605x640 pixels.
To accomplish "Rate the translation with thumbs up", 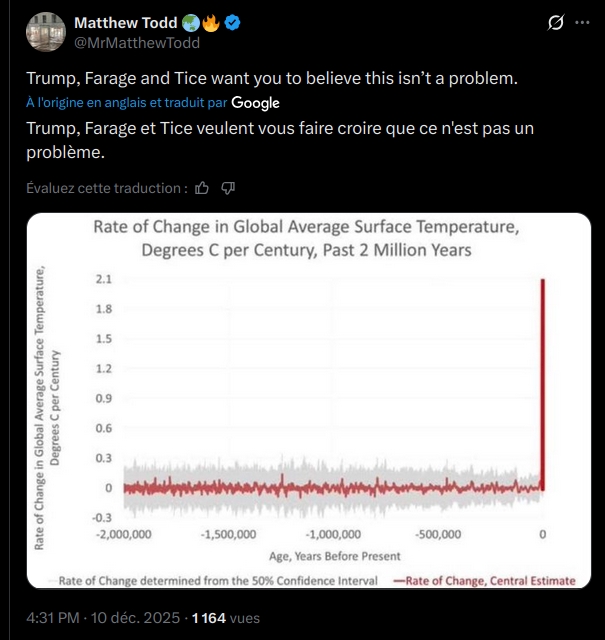I will pyautogui.click(x=203, y=187).
